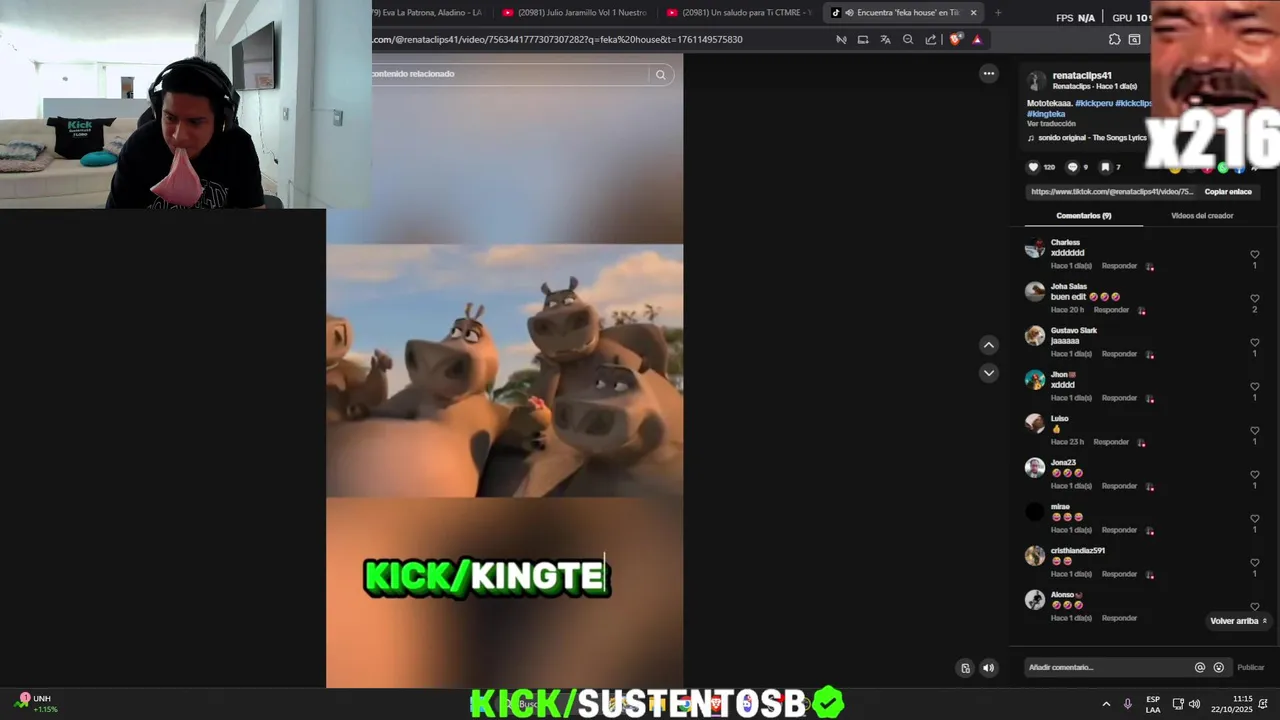The image size is (1280, 720).
Task: Like Joha Salas's comment
Action: click(1255, 299)
